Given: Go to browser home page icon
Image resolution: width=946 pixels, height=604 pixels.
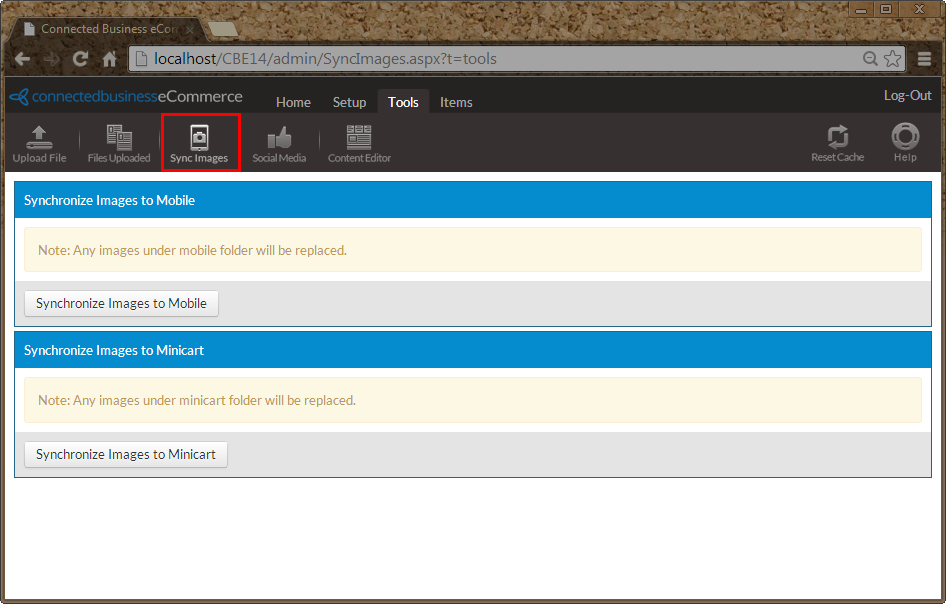Looking at the screenshot, I should (x=110, y=59).
